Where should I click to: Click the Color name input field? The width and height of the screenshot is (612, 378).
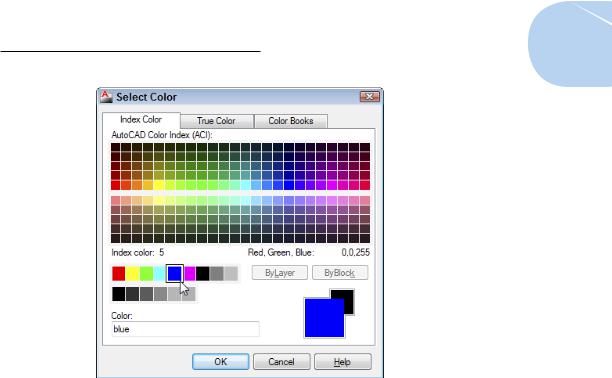pyautogui.click(x=185, y=329)
